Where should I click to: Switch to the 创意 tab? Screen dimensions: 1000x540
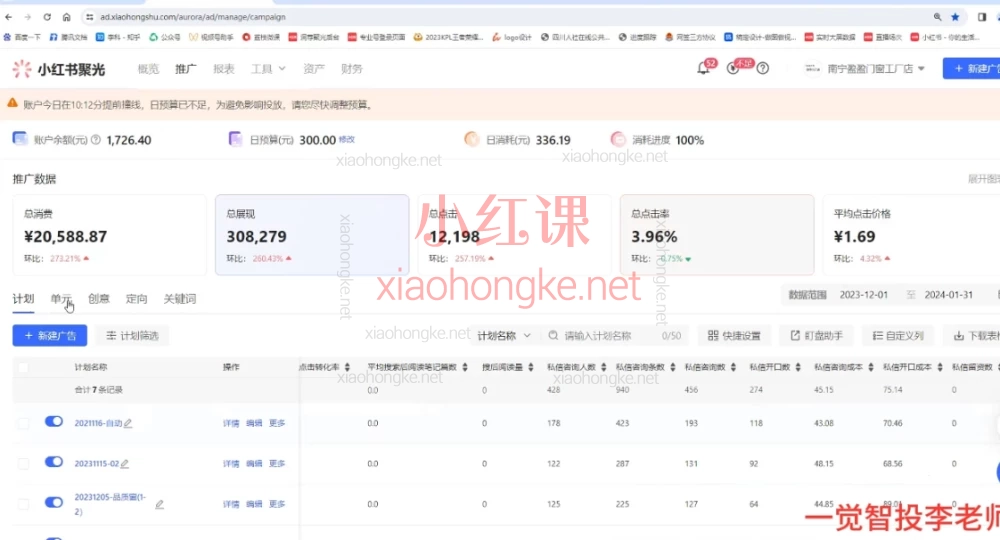99,299
